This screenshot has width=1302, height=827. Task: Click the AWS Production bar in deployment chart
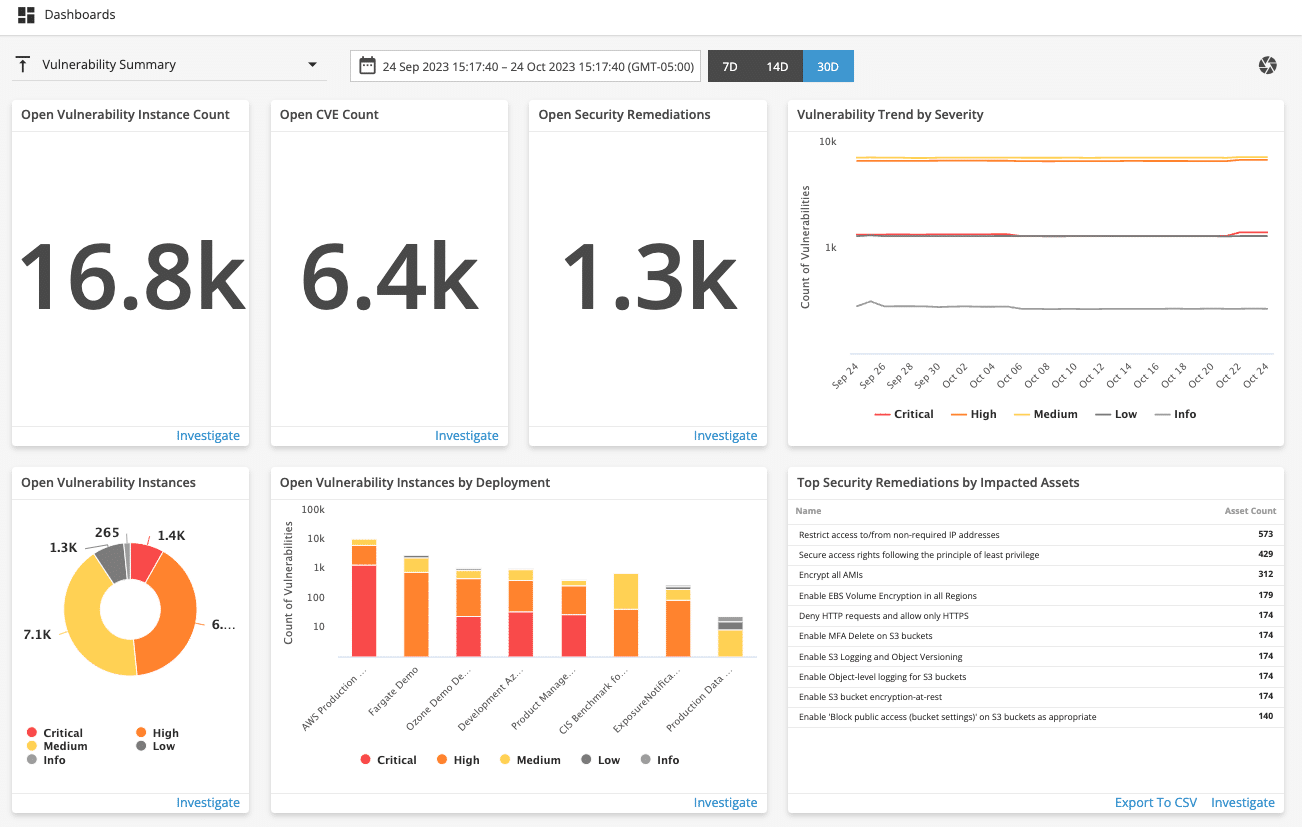click(363, 598)
